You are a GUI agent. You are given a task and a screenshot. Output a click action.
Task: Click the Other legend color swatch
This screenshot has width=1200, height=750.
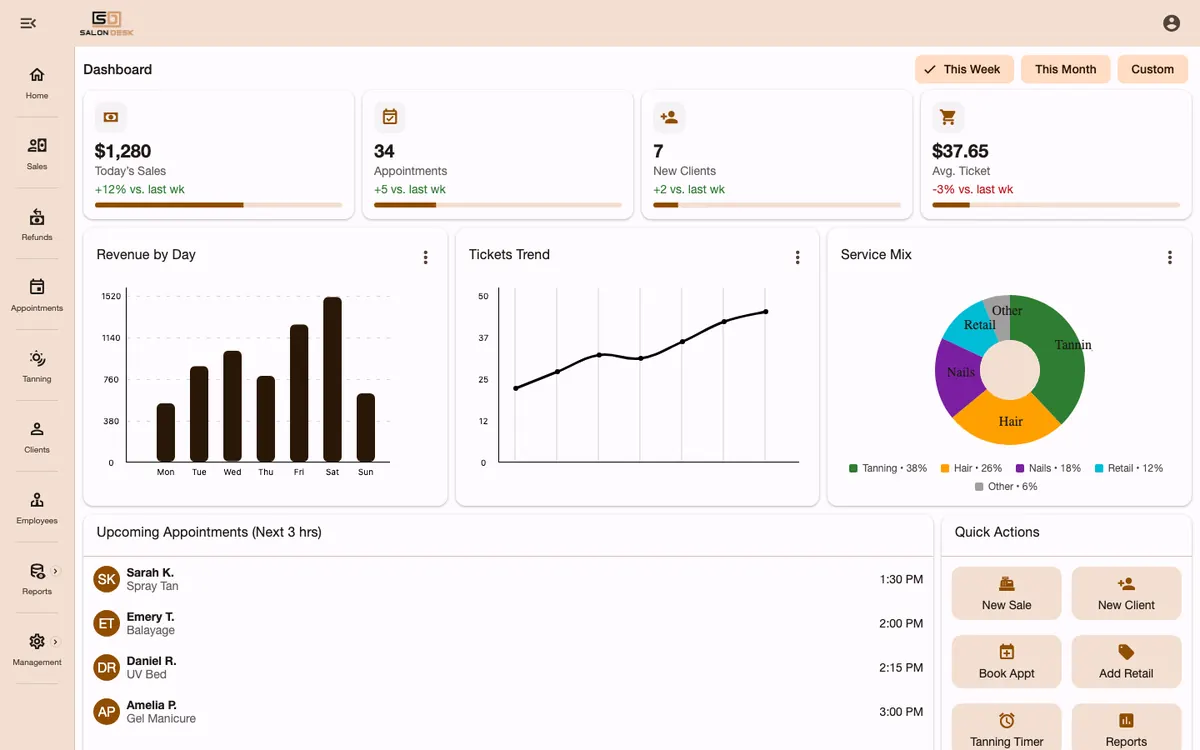point(979,487)
